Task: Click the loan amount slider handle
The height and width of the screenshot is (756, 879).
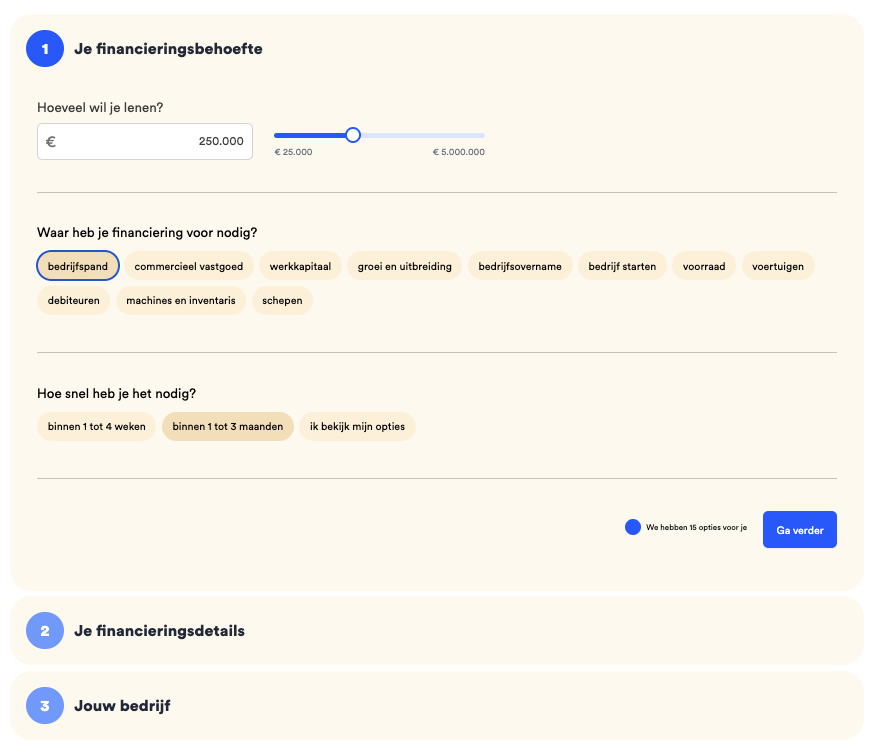Action: tap(353, 135)
